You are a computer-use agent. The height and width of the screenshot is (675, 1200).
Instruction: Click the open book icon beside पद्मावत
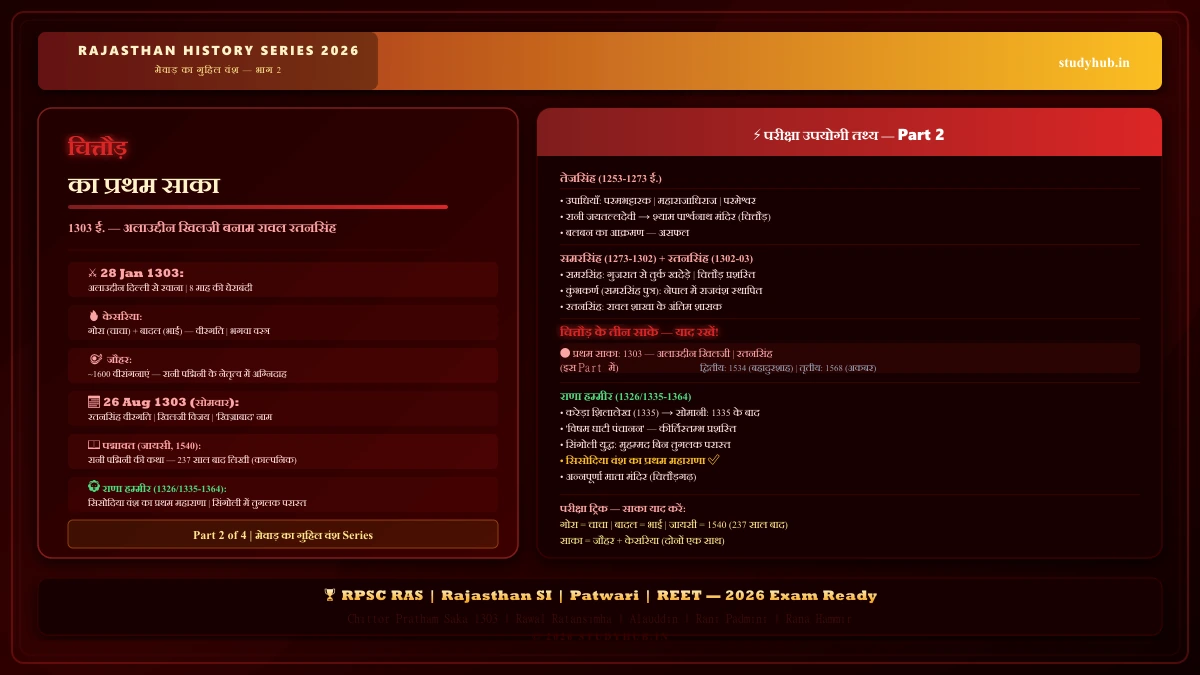tap(94, 445)
